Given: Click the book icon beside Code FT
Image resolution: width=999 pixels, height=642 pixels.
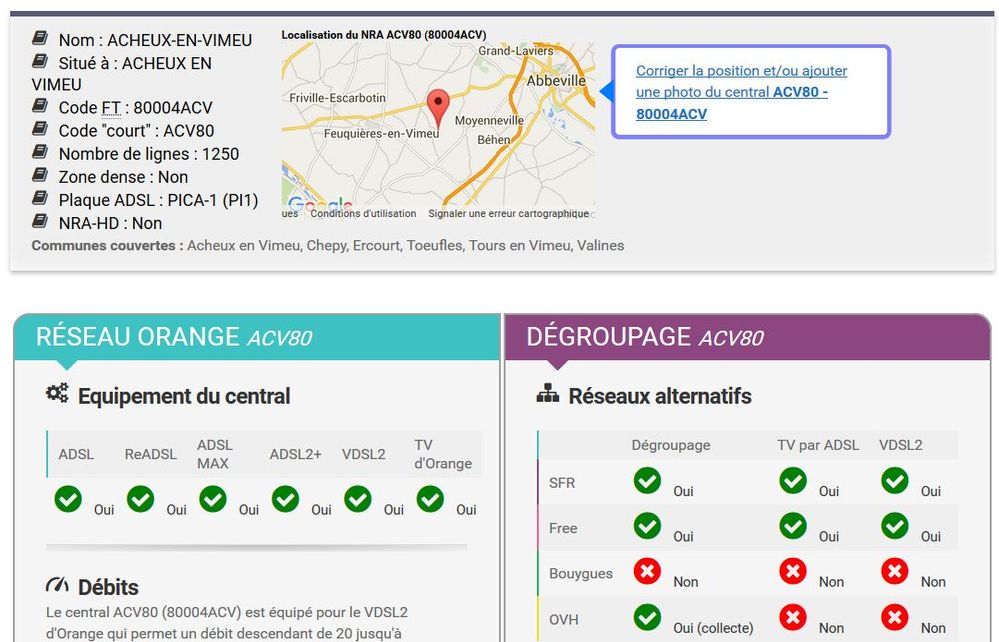Looking at the screenshot, I should click(40, 106).
